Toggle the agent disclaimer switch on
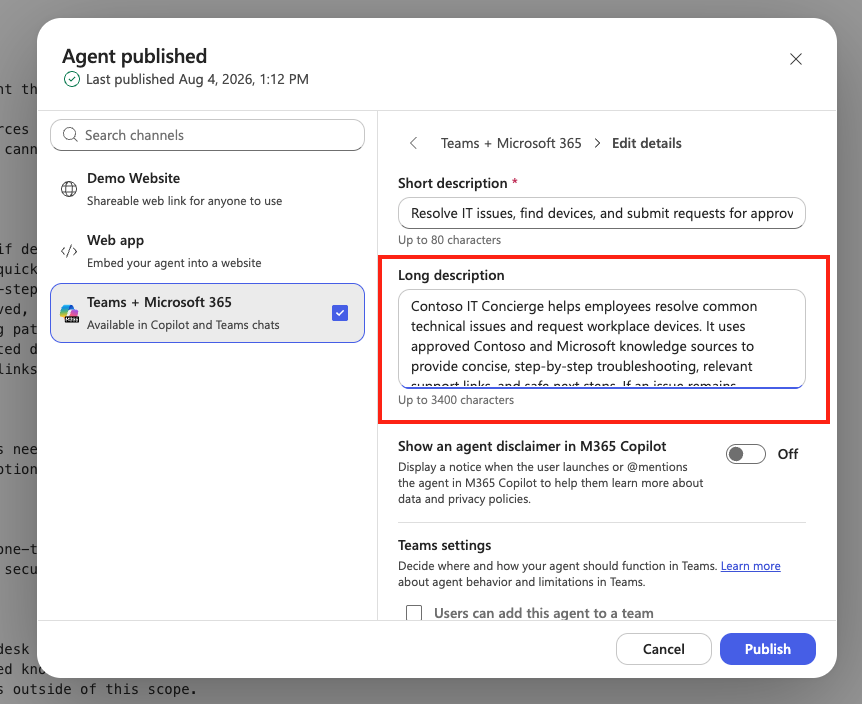This screenshot has width=862, height=704. pyautogui.click(x=745, y=454)
